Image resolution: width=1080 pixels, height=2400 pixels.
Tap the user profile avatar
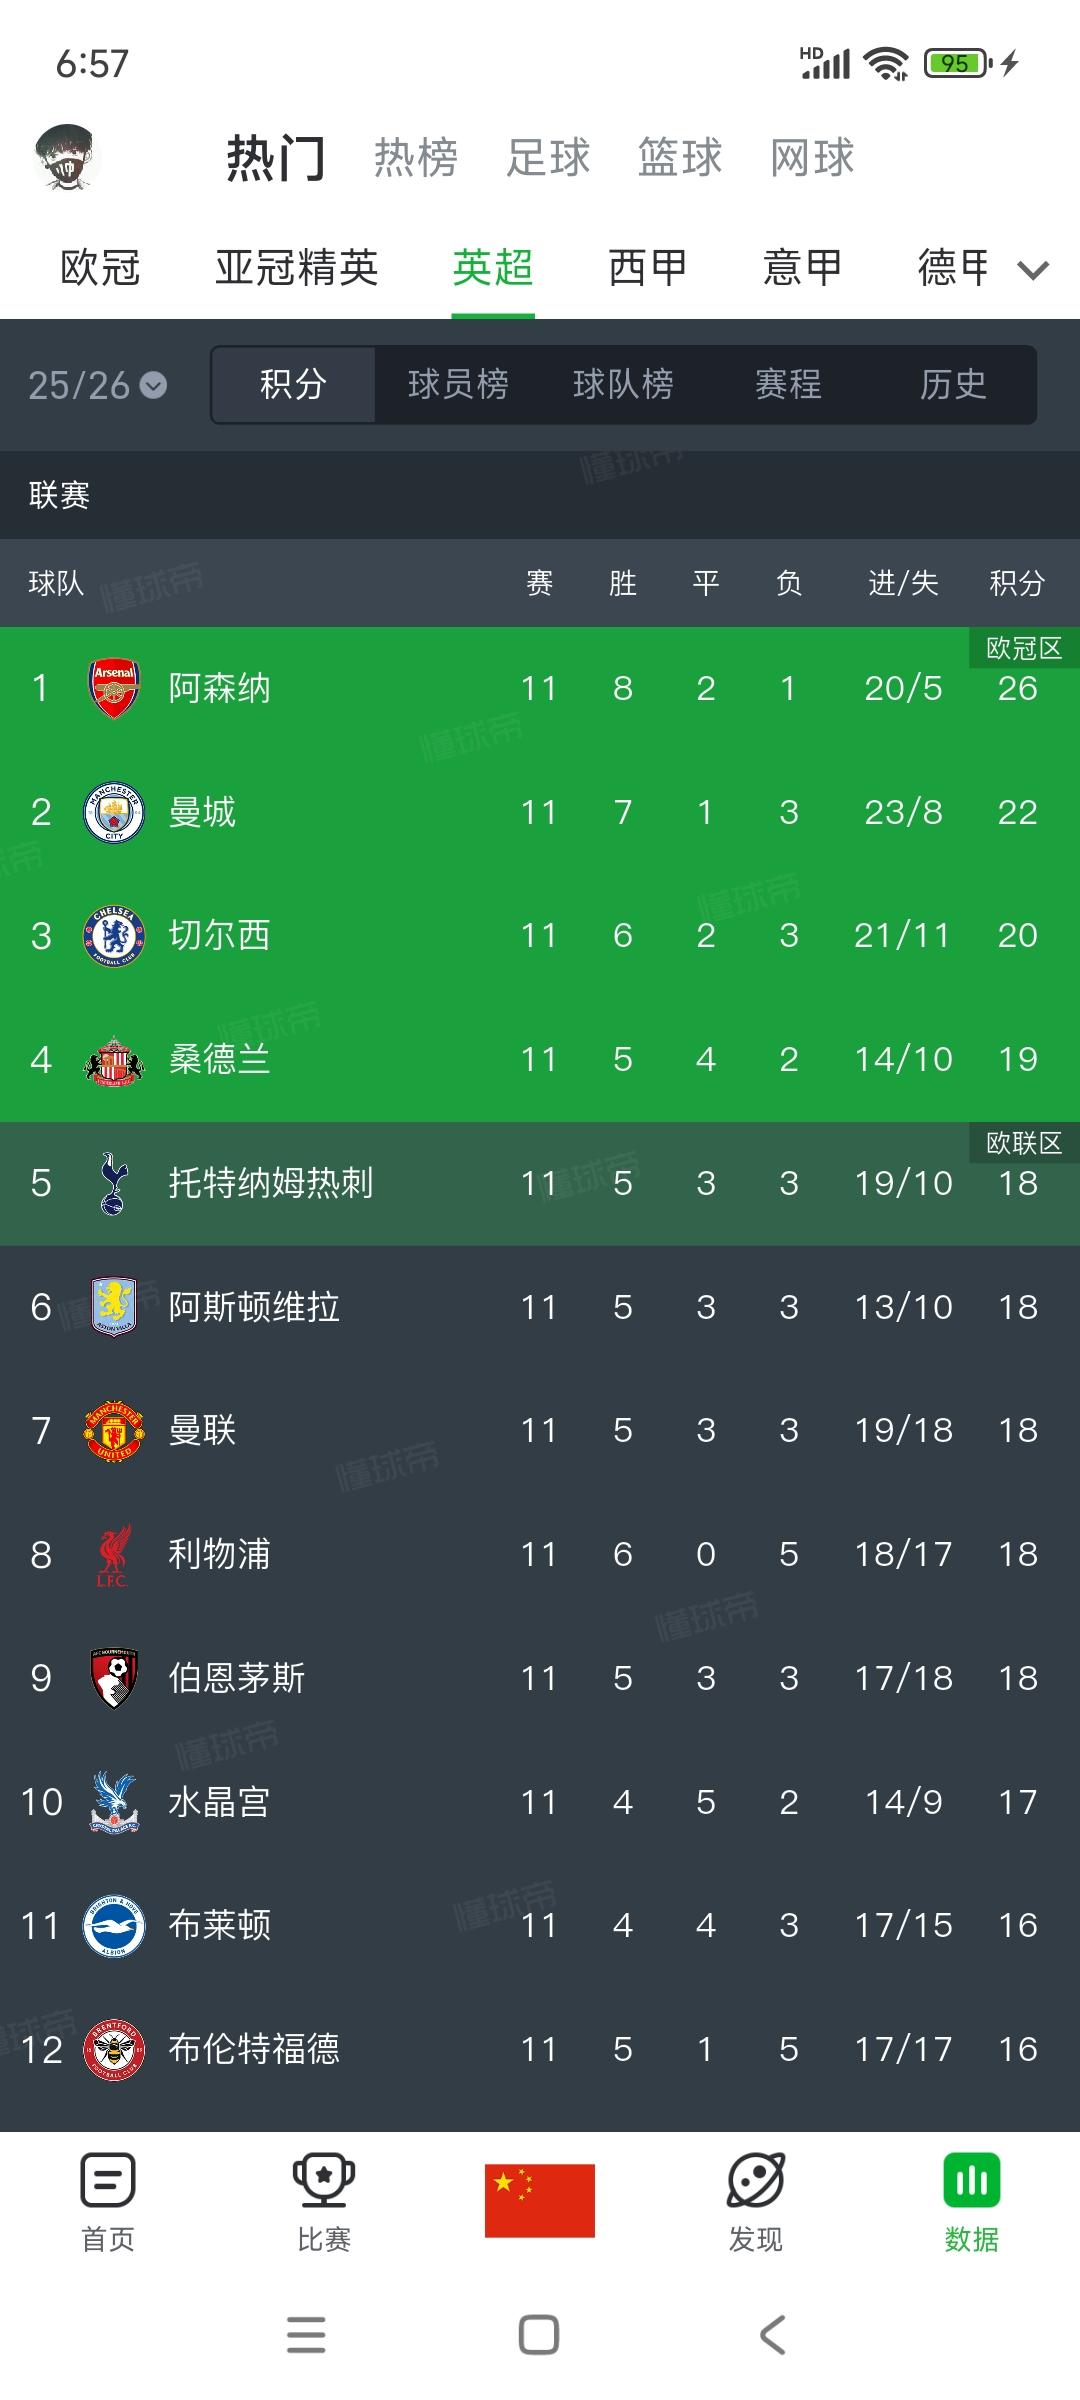coord(67,158)
